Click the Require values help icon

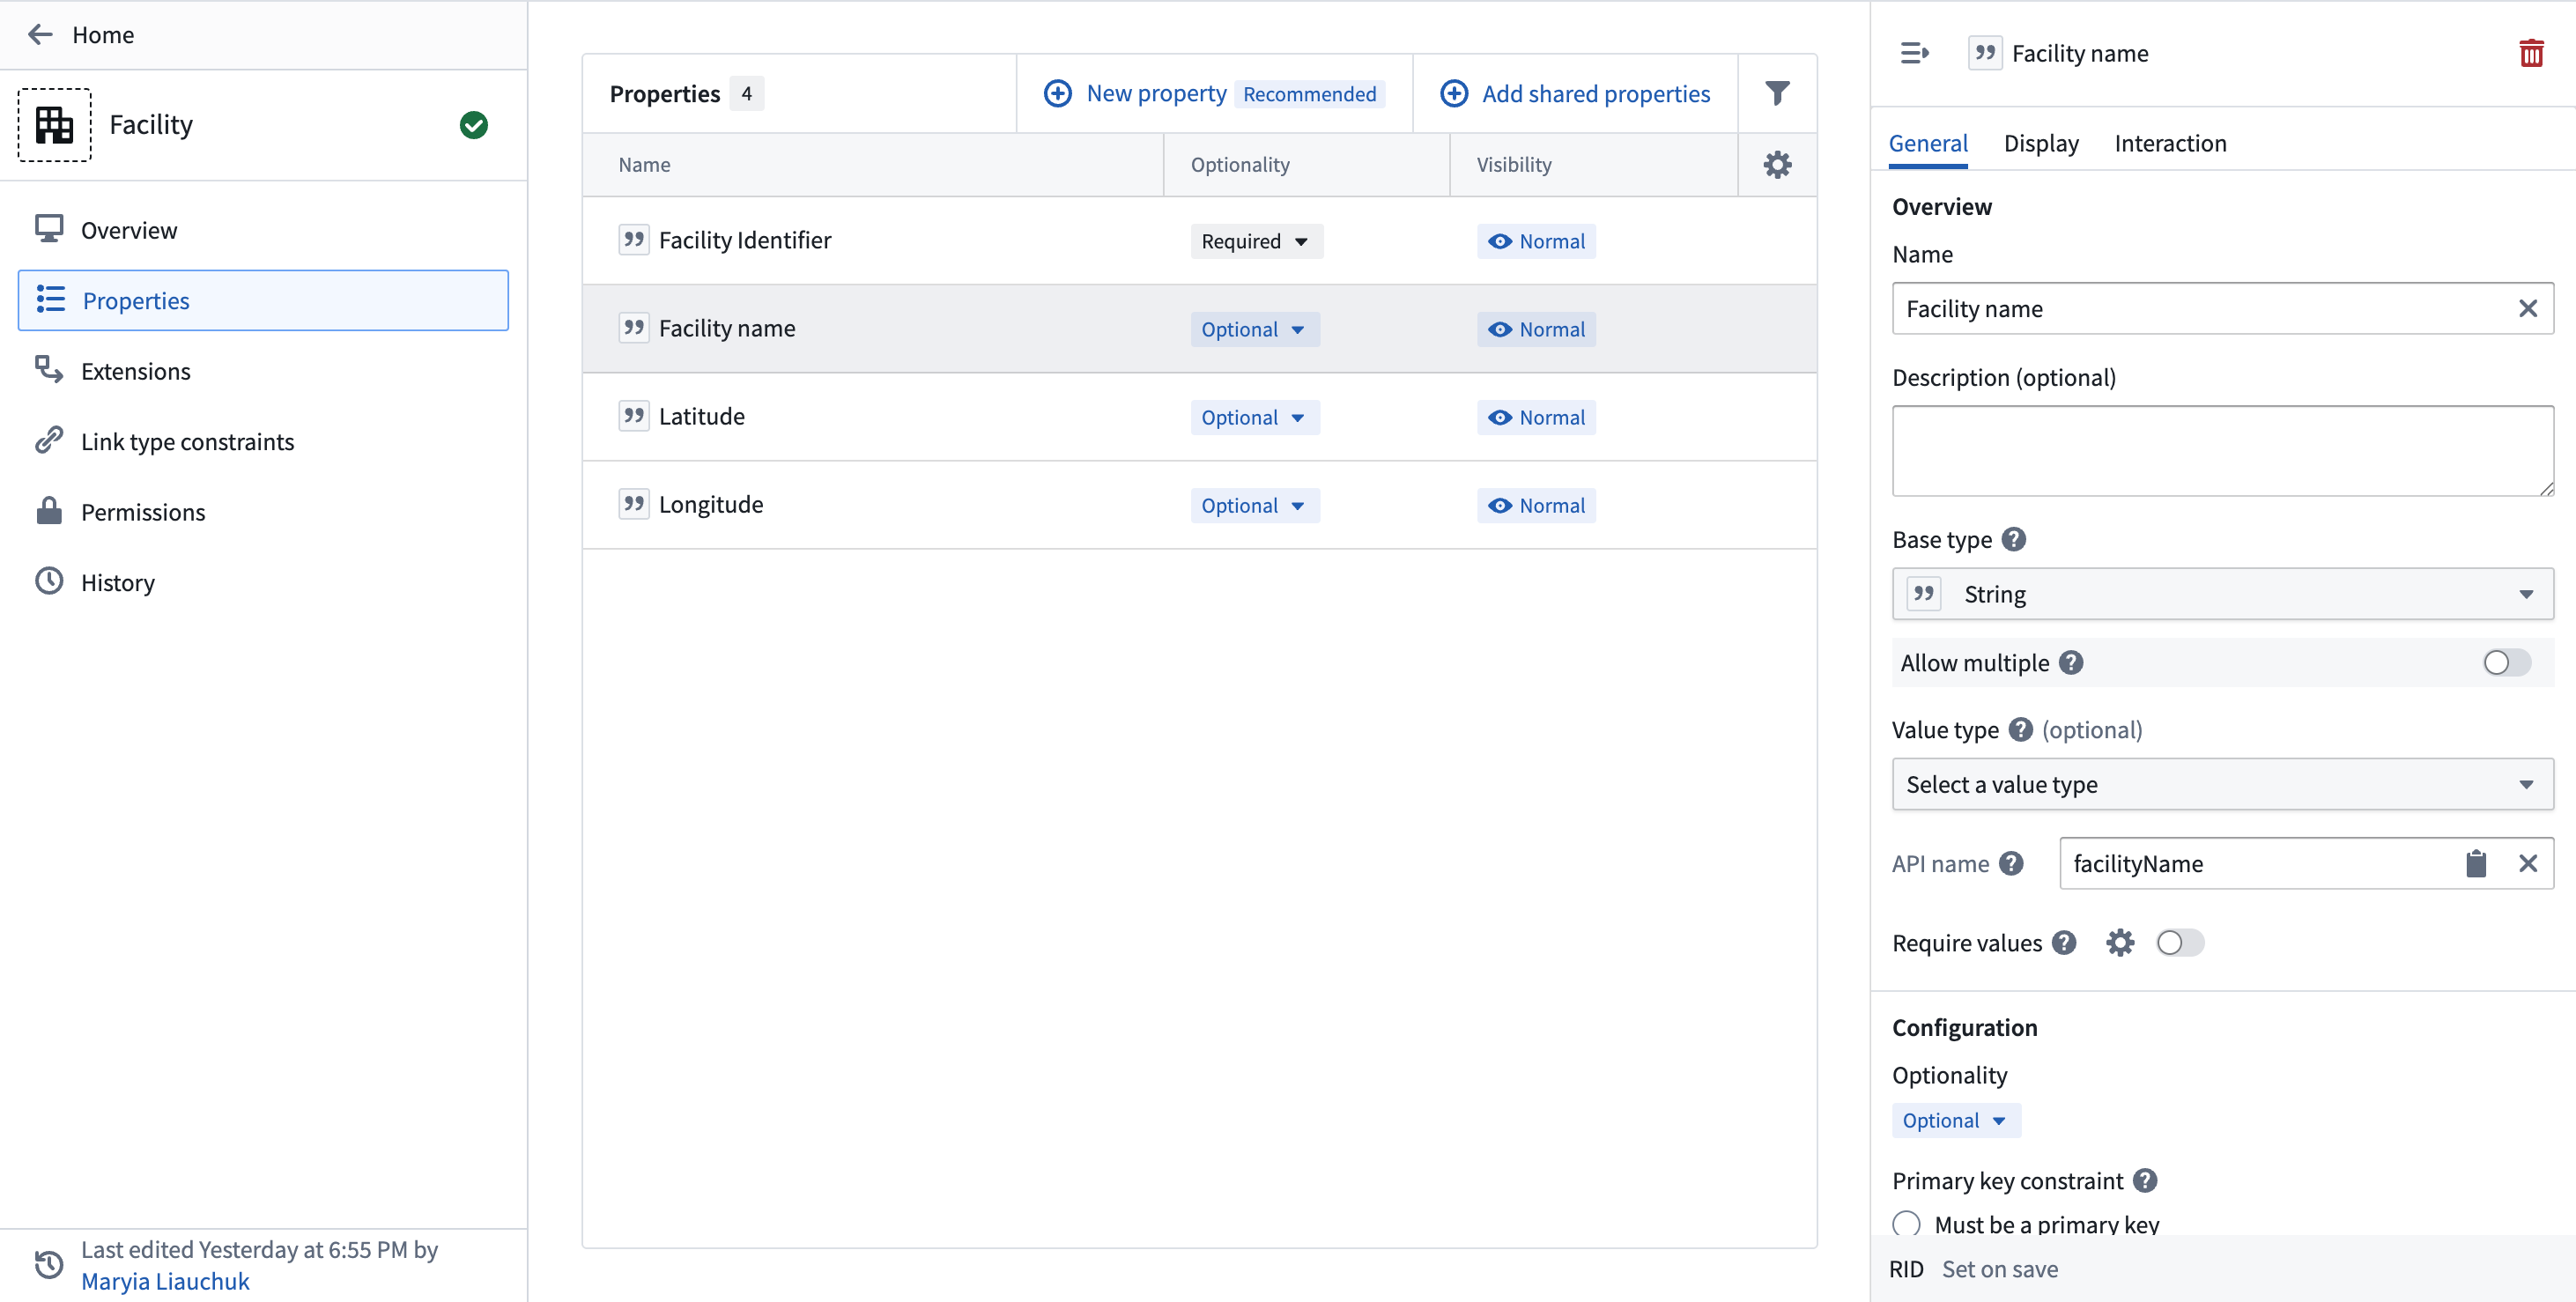[x=2064, y=942]
